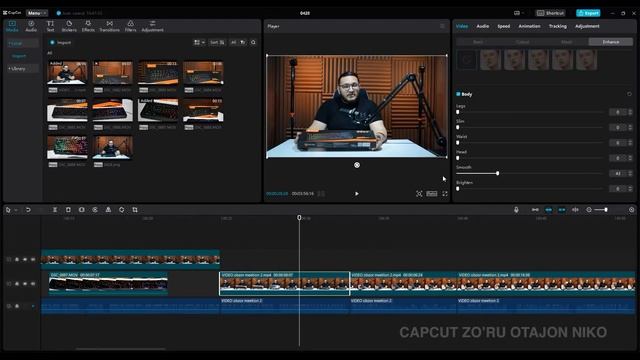Open the All filter dropdown

[238, 42]
